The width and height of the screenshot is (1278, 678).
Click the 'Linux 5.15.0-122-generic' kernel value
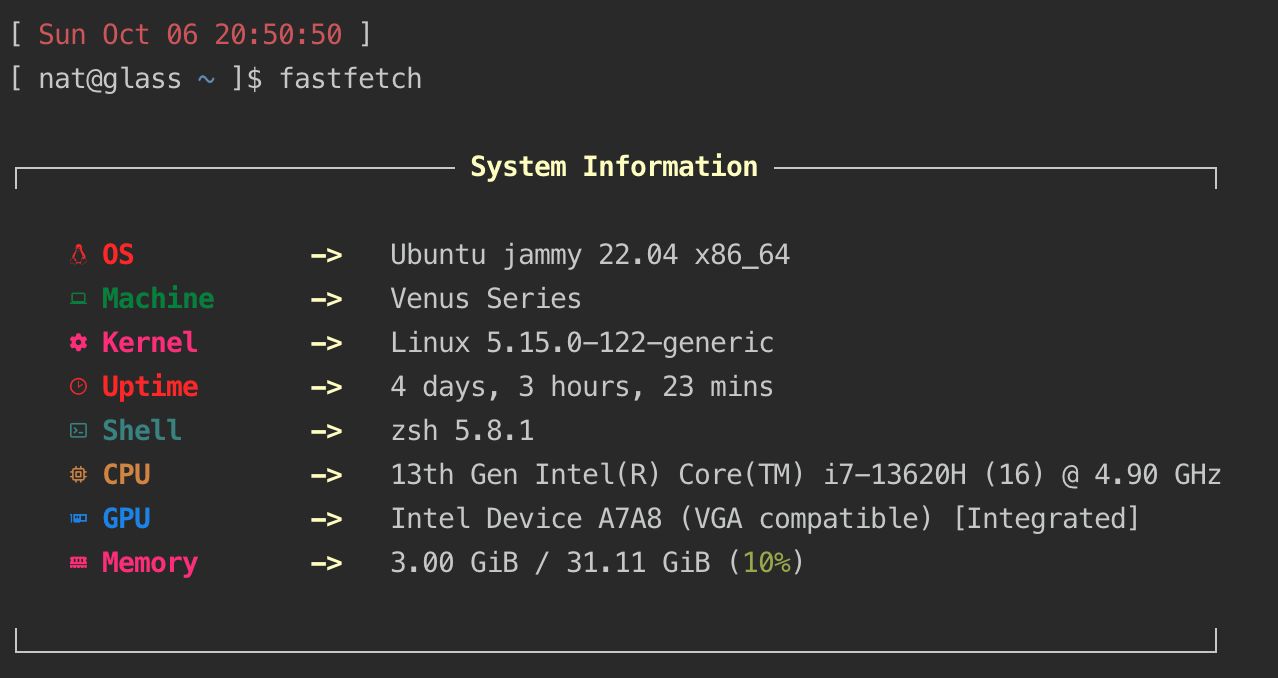click(582, 343)
